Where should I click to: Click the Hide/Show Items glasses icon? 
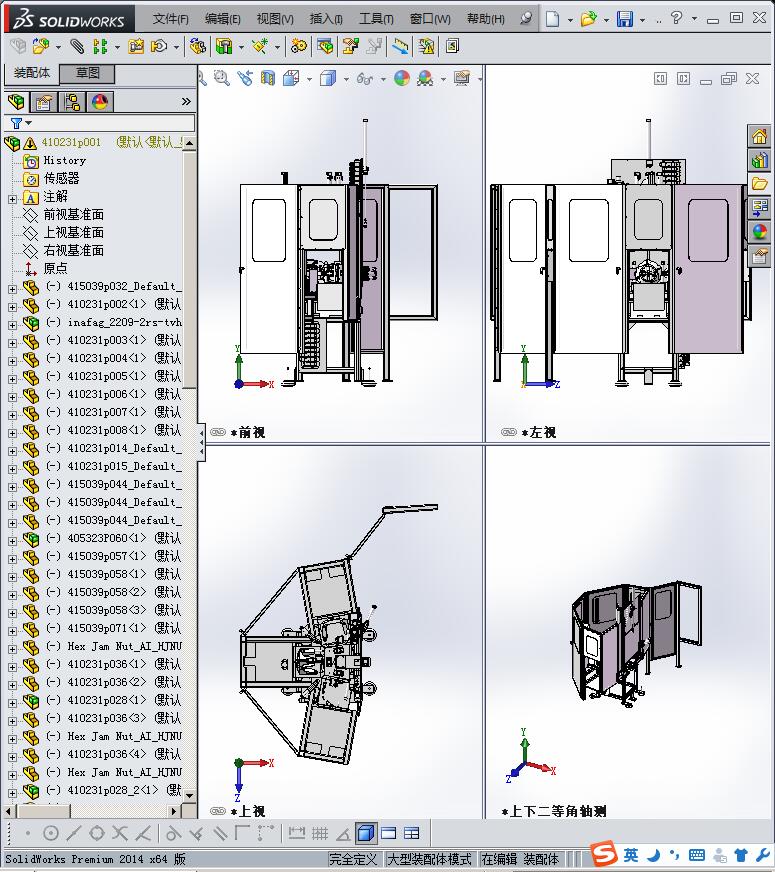click(x=365, y=78)
